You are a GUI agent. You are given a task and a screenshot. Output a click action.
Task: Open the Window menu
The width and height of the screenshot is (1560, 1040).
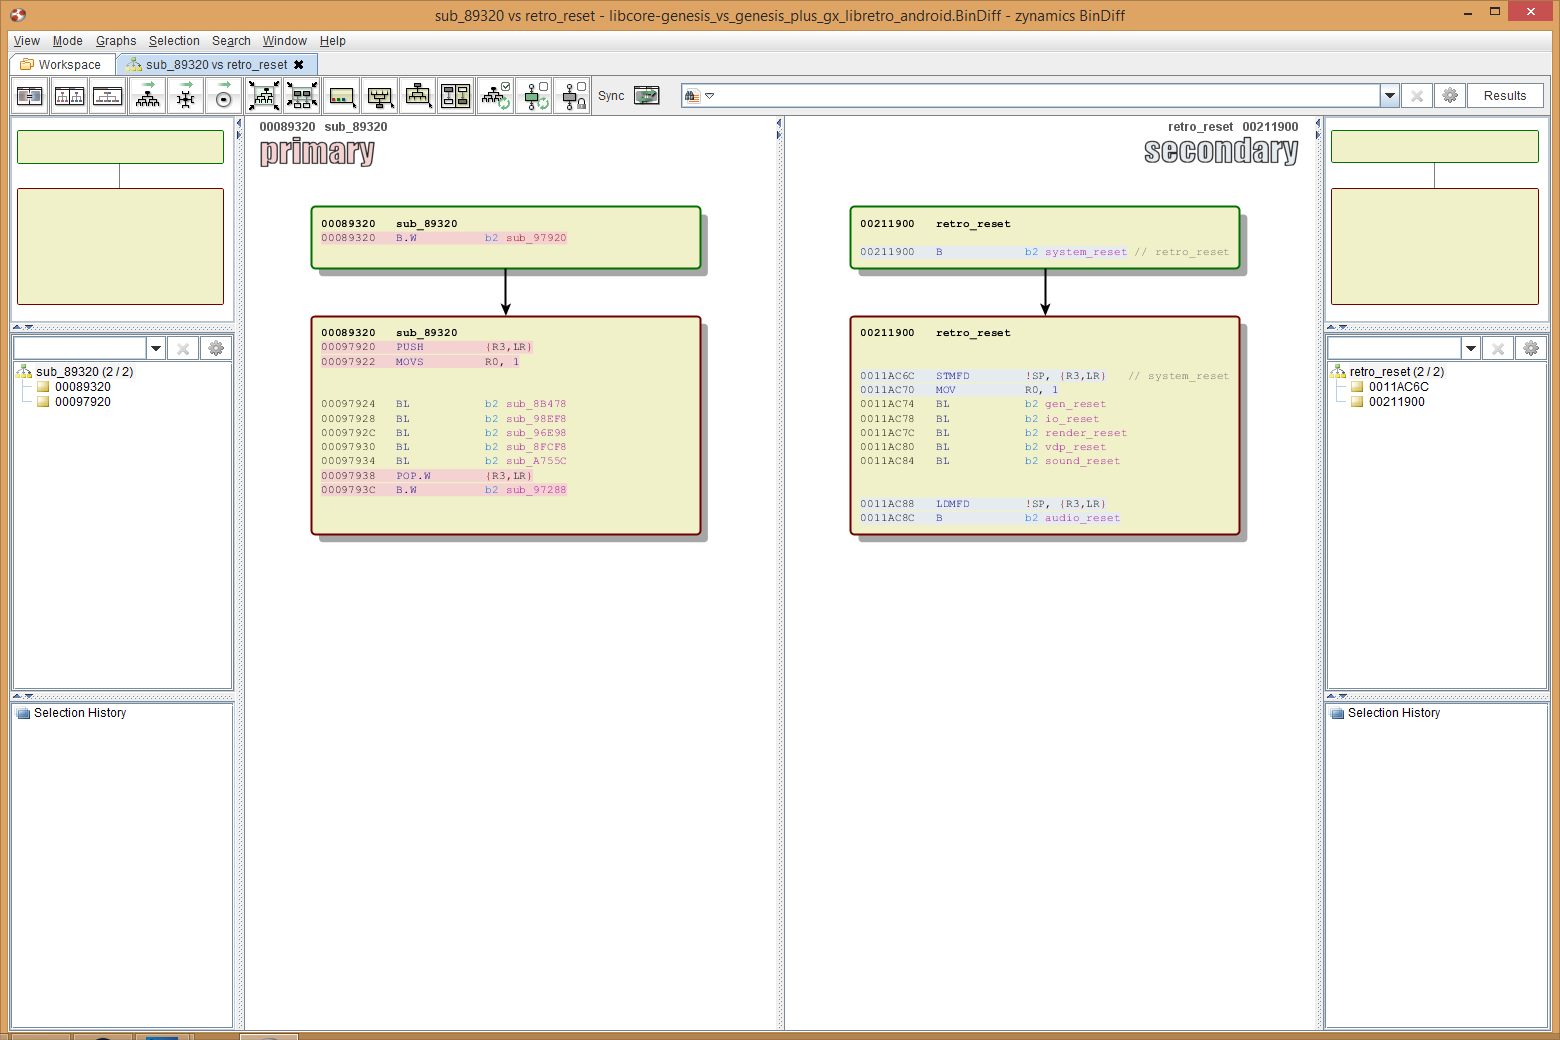coord(285,41)
